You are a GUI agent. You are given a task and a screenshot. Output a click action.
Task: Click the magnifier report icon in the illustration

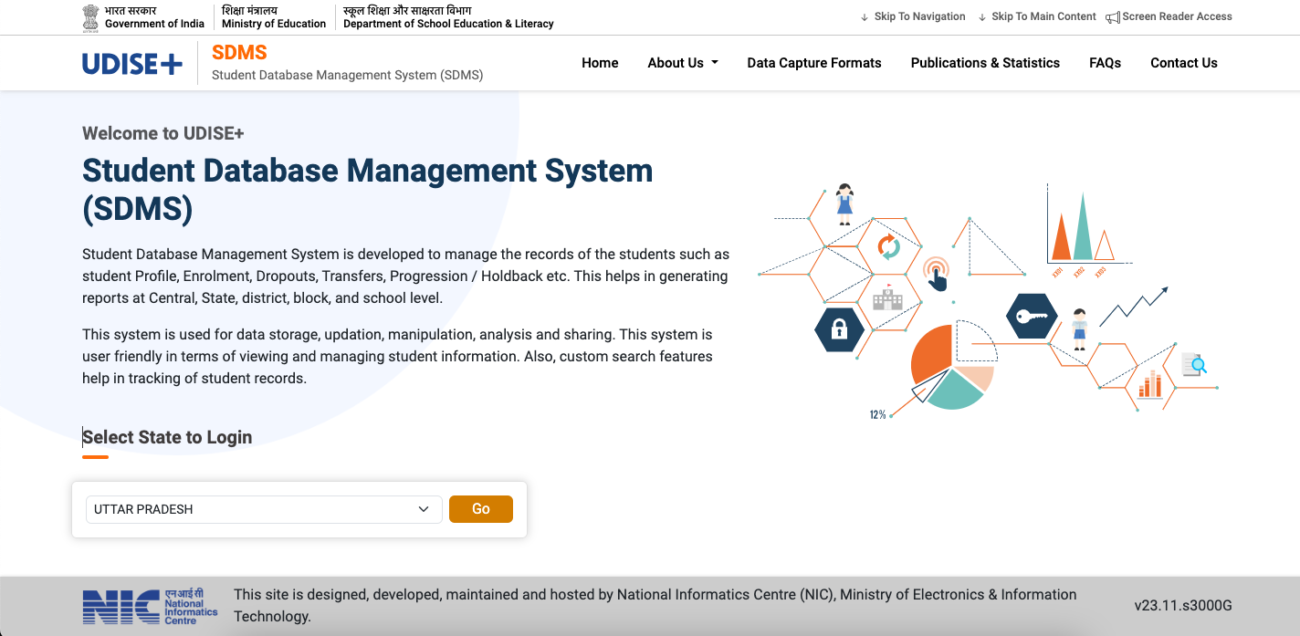(x=1194, y=365)
